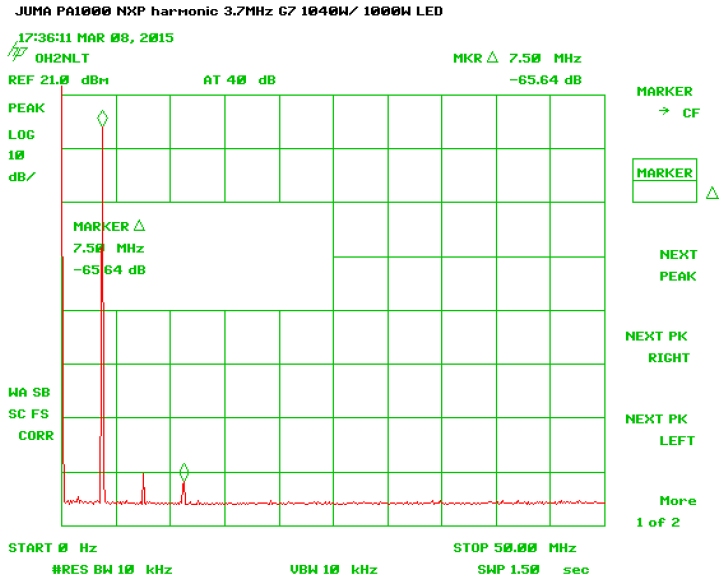Image resolution: width=723 pixels, height=584 pixels.
Task: Click the START 0 Hz frequency label
Action: click(x=53, y=548)
